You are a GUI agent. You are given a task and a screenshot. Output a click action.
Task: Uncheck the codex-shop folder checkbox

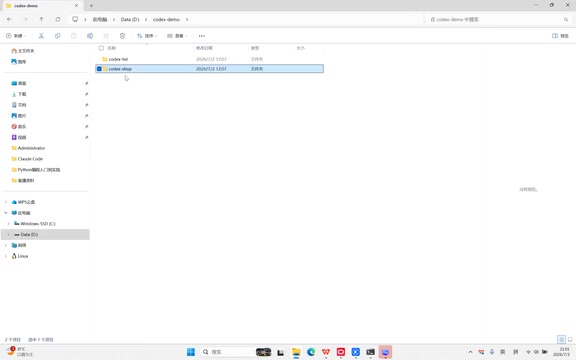99,69
